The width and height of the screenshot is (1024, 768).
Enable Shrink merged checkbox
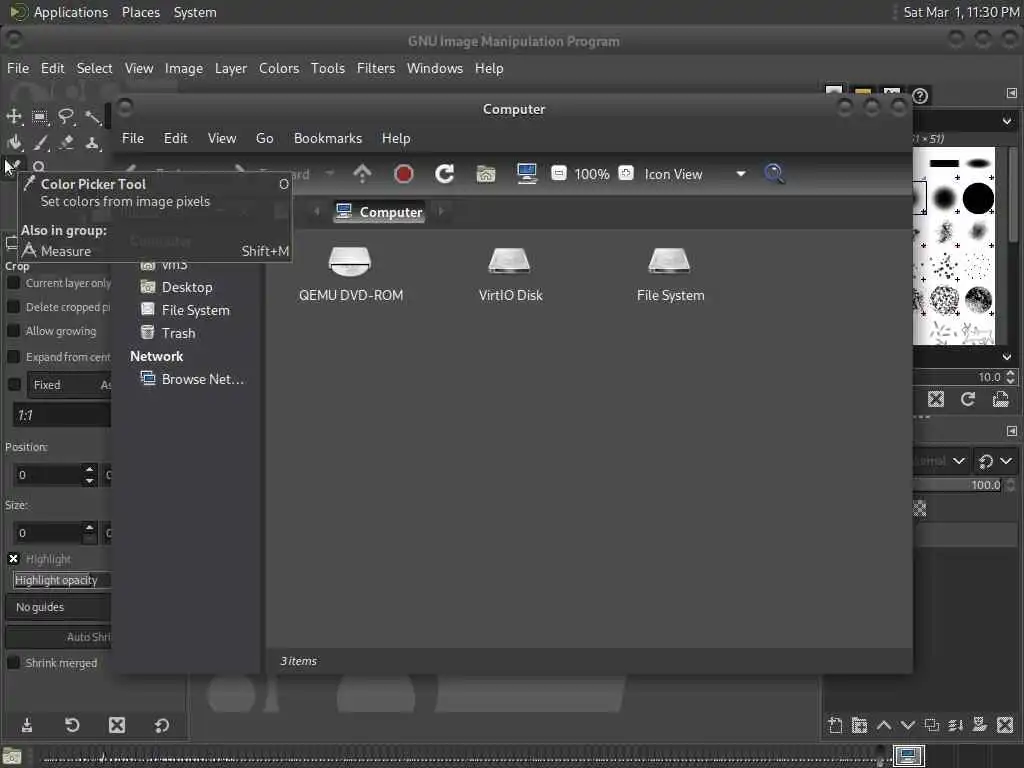click(x=13, y=663)
